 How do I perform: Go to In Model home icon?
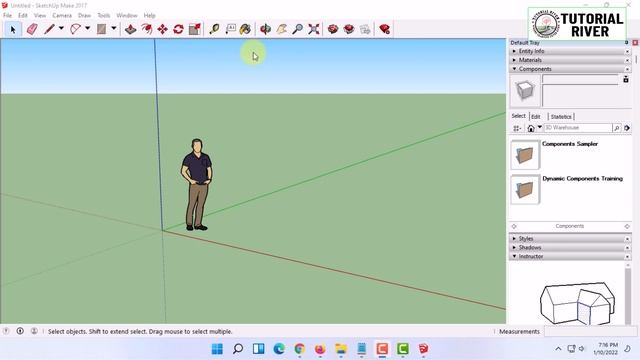click(x=531, y=128)
